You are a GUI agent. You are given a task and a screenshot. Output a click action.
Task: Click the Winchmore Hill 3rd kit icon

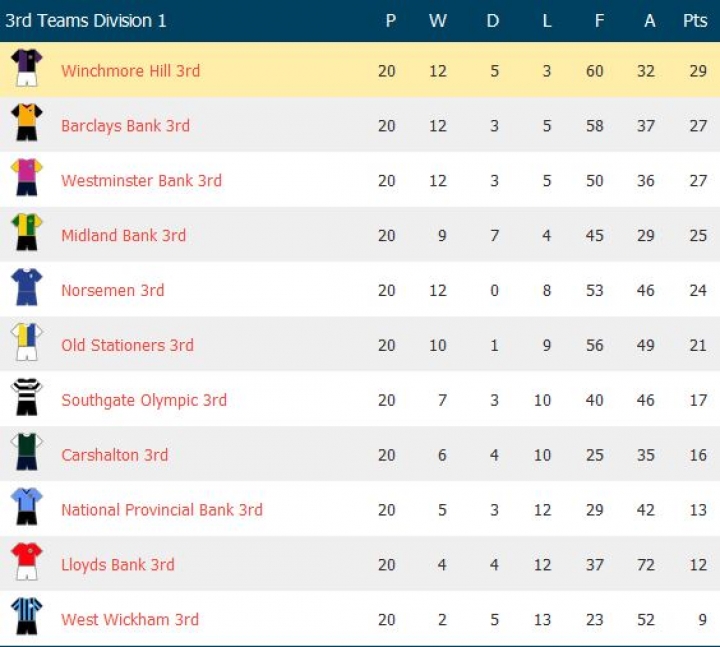(x=27, y=69)
